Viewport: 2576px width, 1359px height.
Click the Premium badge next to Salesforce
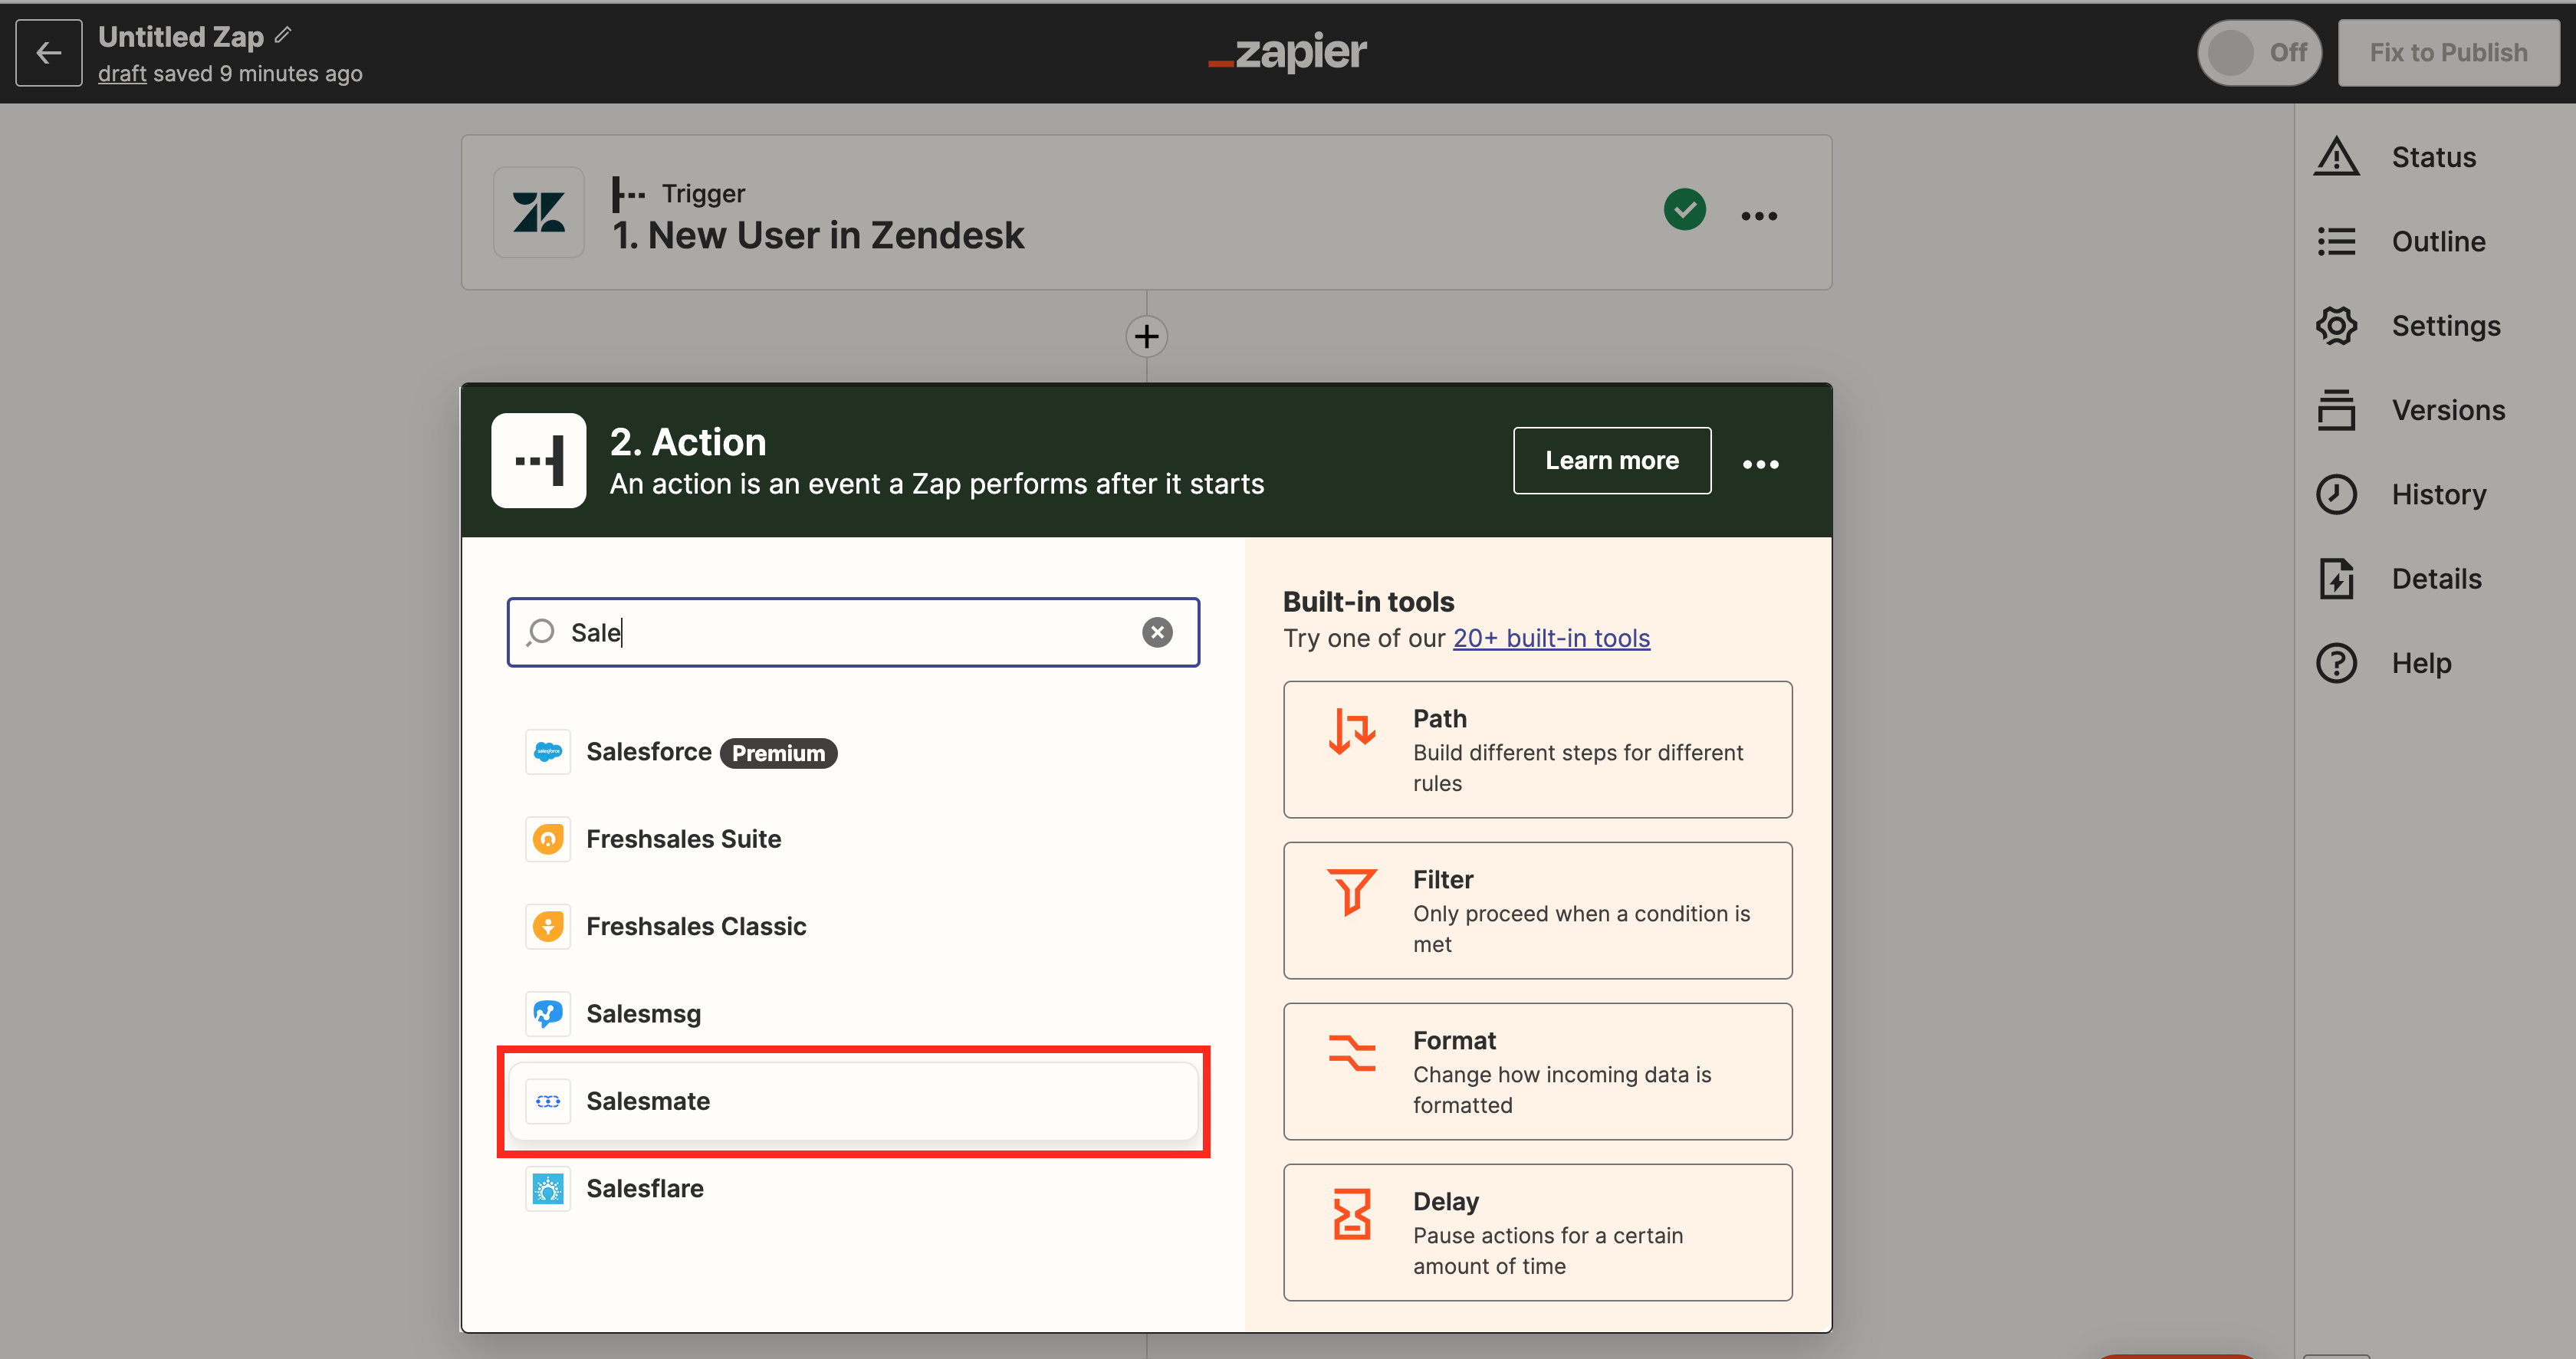tap(779, 753)
